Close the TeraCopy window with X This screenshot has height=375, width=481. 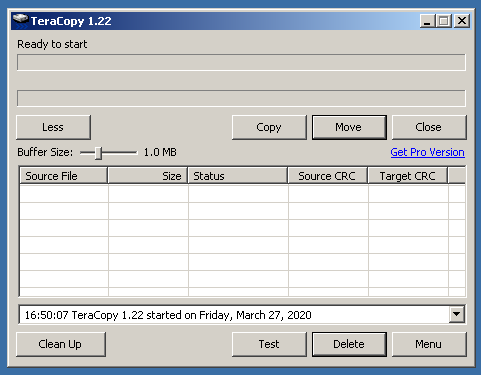[x=462, y=21]
